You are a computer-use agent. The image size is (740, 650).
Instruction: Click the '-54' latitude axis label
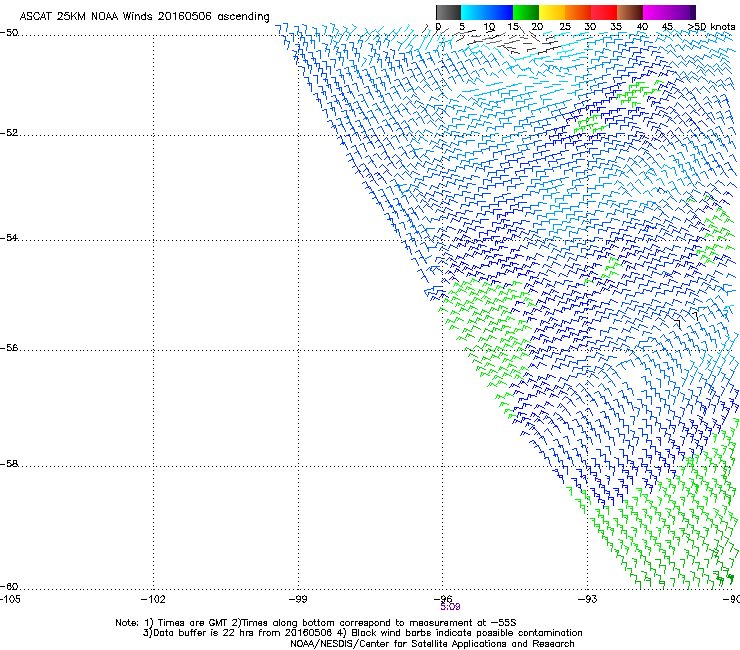coord(9,237)
